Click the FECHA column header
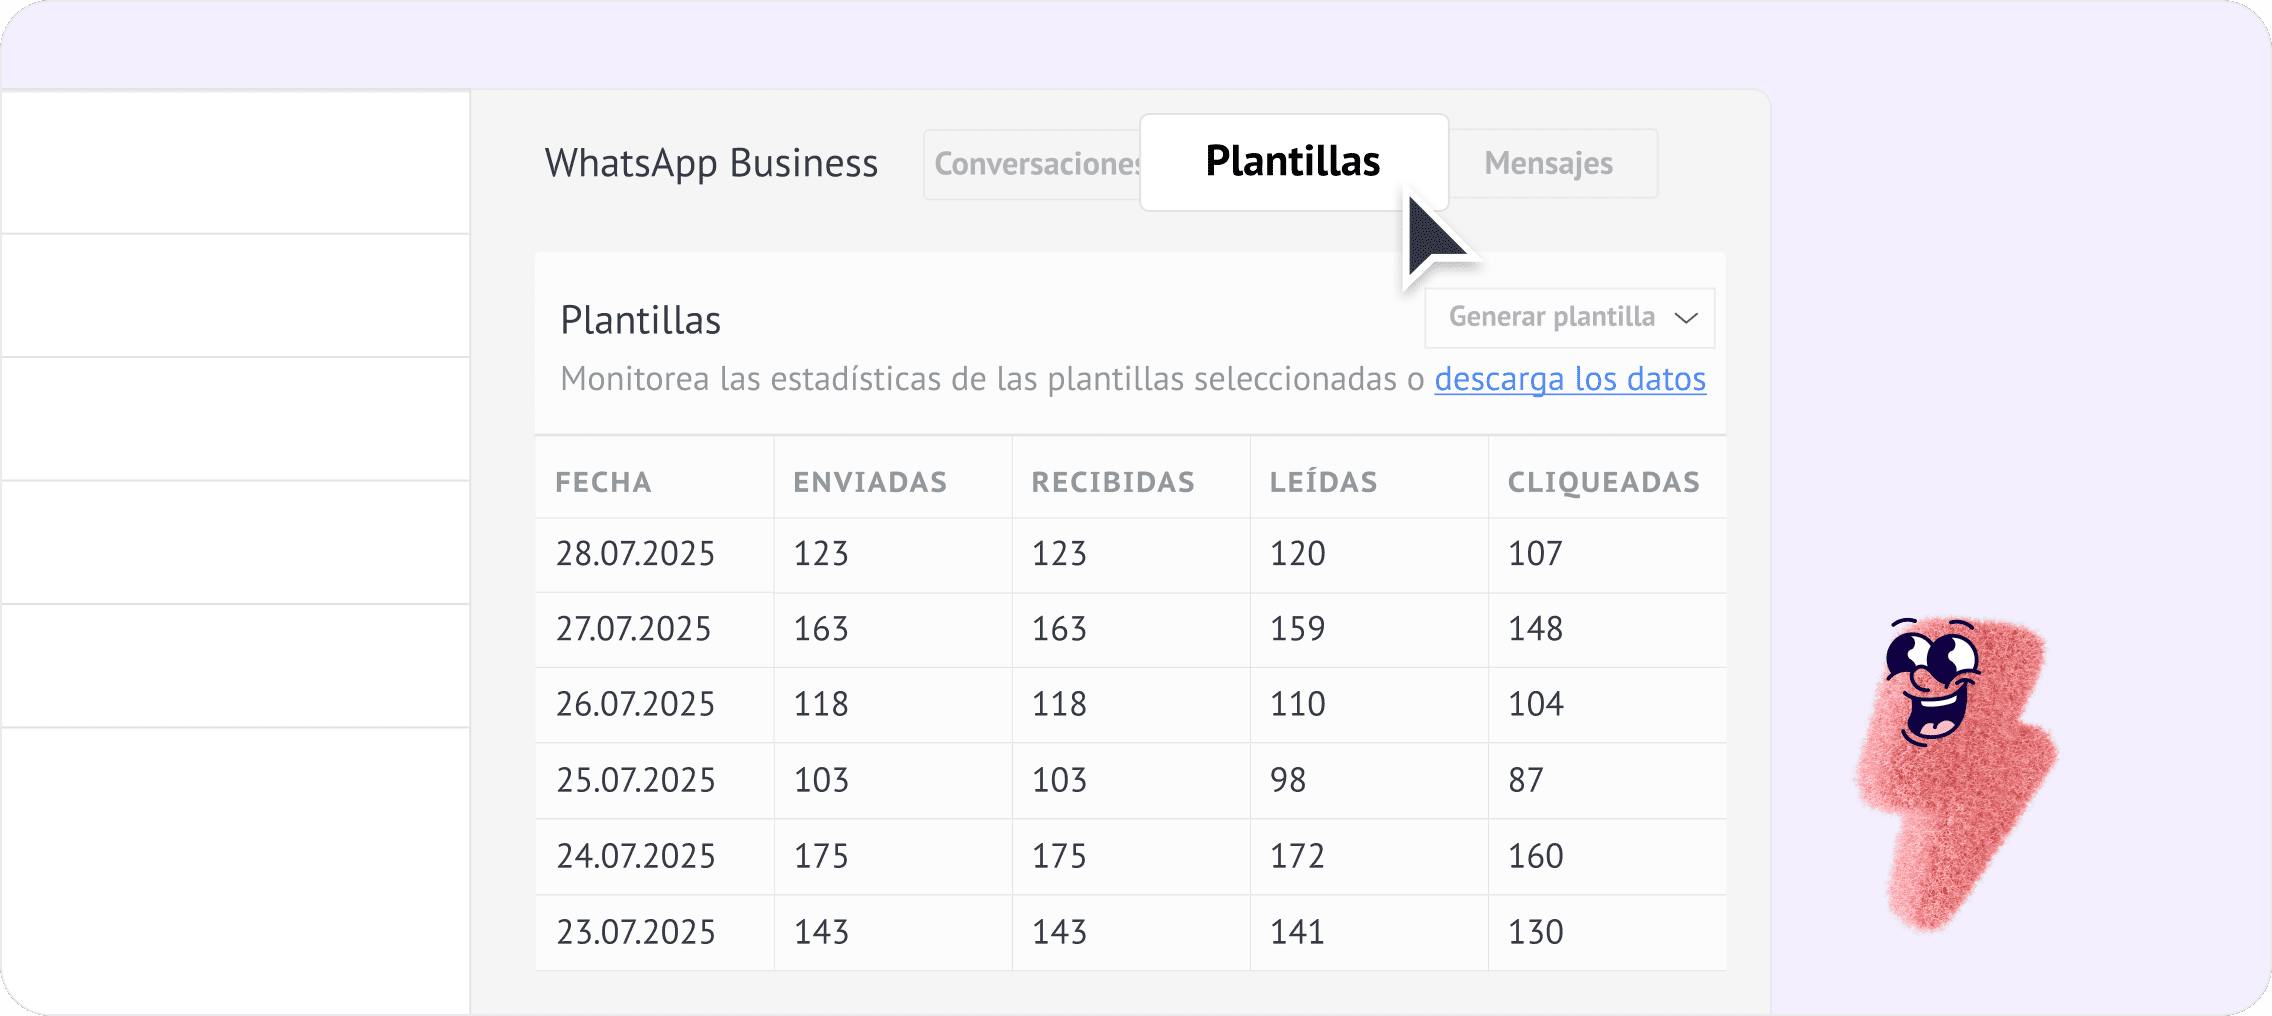Screen dimensions: 2272x1016 pyautogui.click(x=603, y=482)
